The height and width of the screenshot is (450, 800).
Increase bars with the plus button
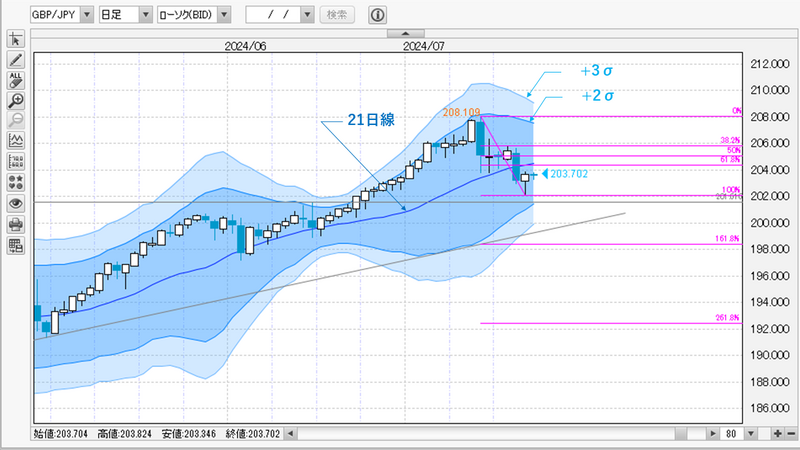(x=777, y=434)
